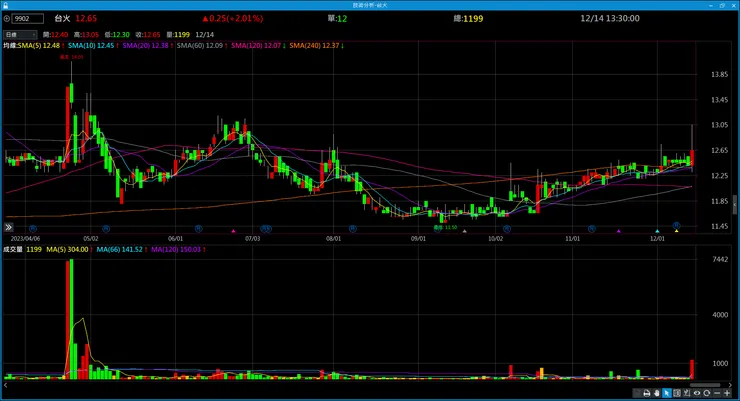Focus the stock code field showing 9902
Image resolution: width=740 pixels, height=401 pixels.
(x=27, y=19)
